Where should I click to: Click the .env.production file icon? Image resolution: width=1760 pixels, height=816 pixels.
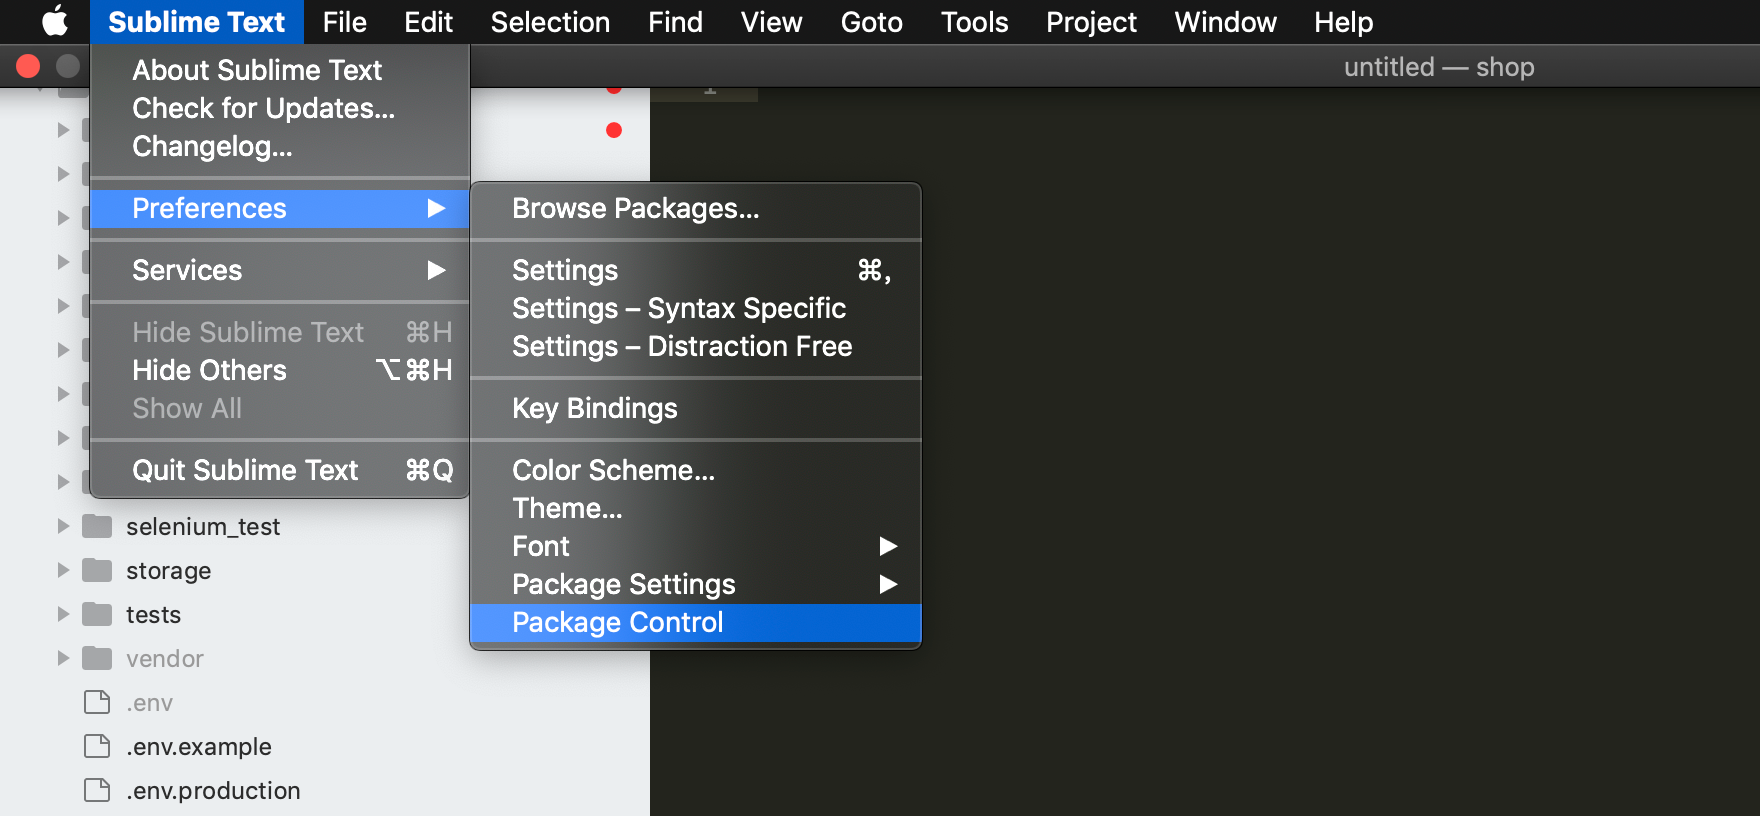tap(97, 790)
